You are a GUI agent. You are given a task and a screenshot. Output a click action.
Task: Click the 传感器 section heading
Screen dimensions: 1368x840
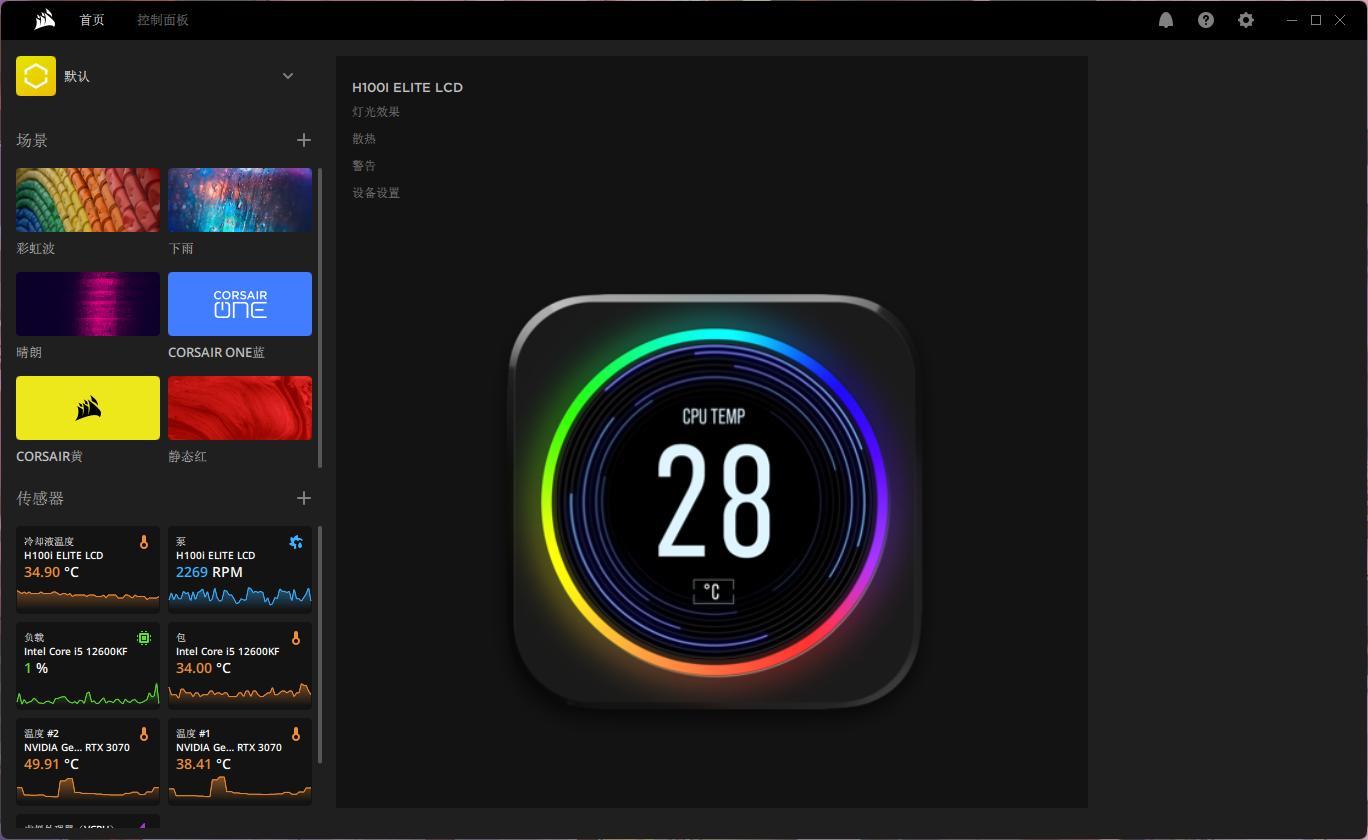click(40, 498)
